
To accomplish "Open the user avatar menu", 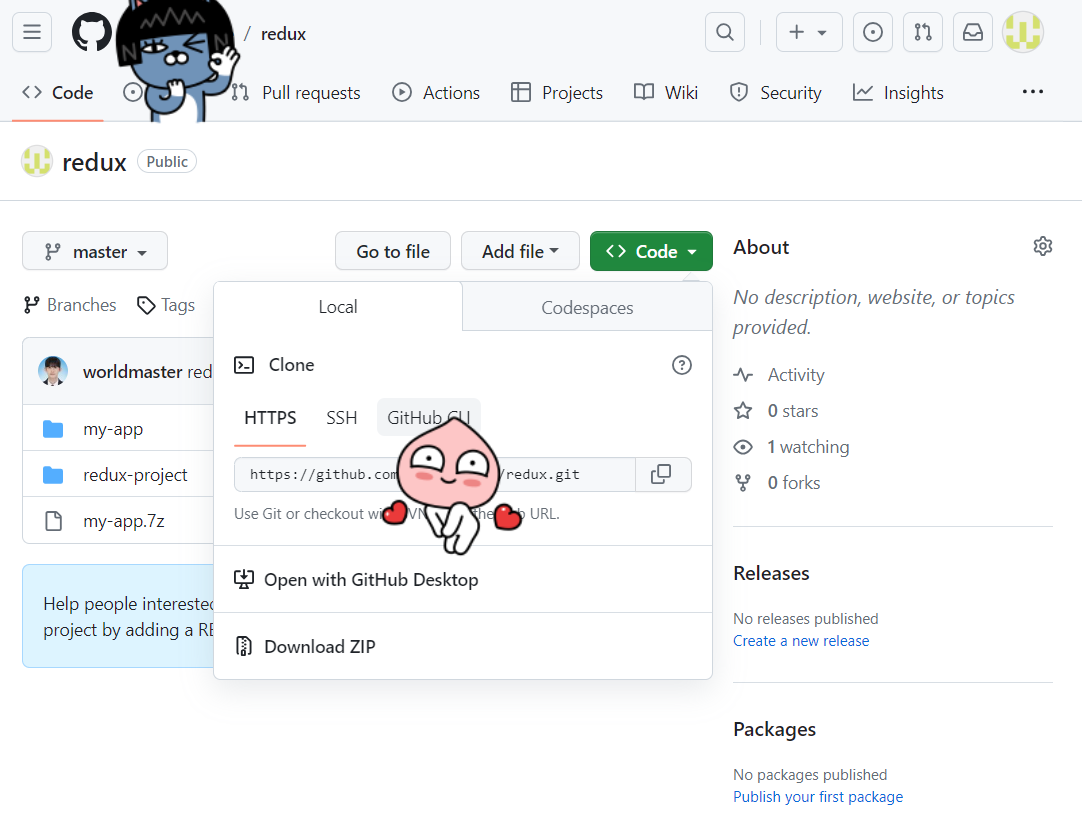I will pos(1023,32).
